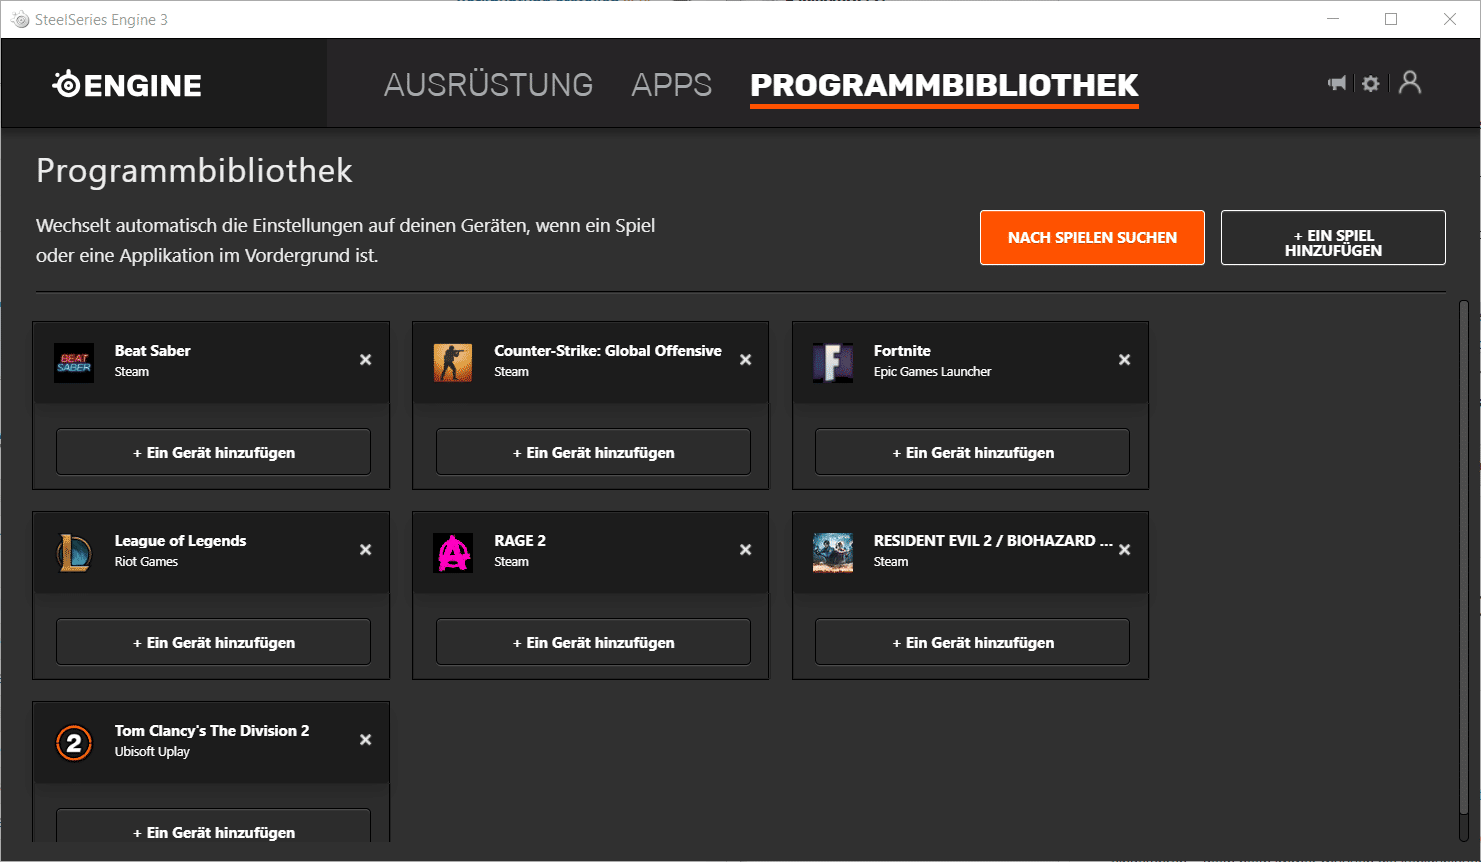Open the user account profile icon
The height and width of the screenshot is (862, 1481).
(x=1410, y=83)
